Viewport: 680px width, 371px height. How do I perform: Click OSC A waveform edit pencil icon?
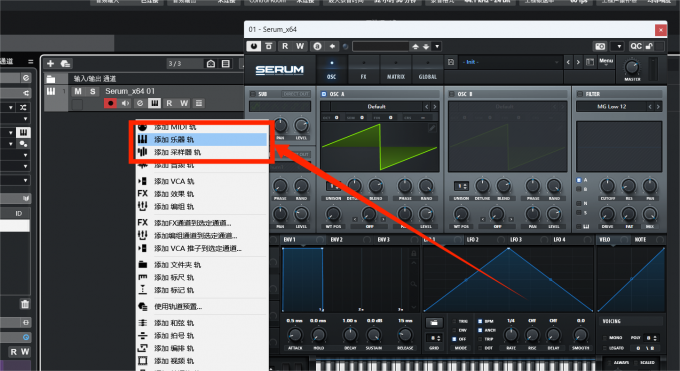point(432,128)
